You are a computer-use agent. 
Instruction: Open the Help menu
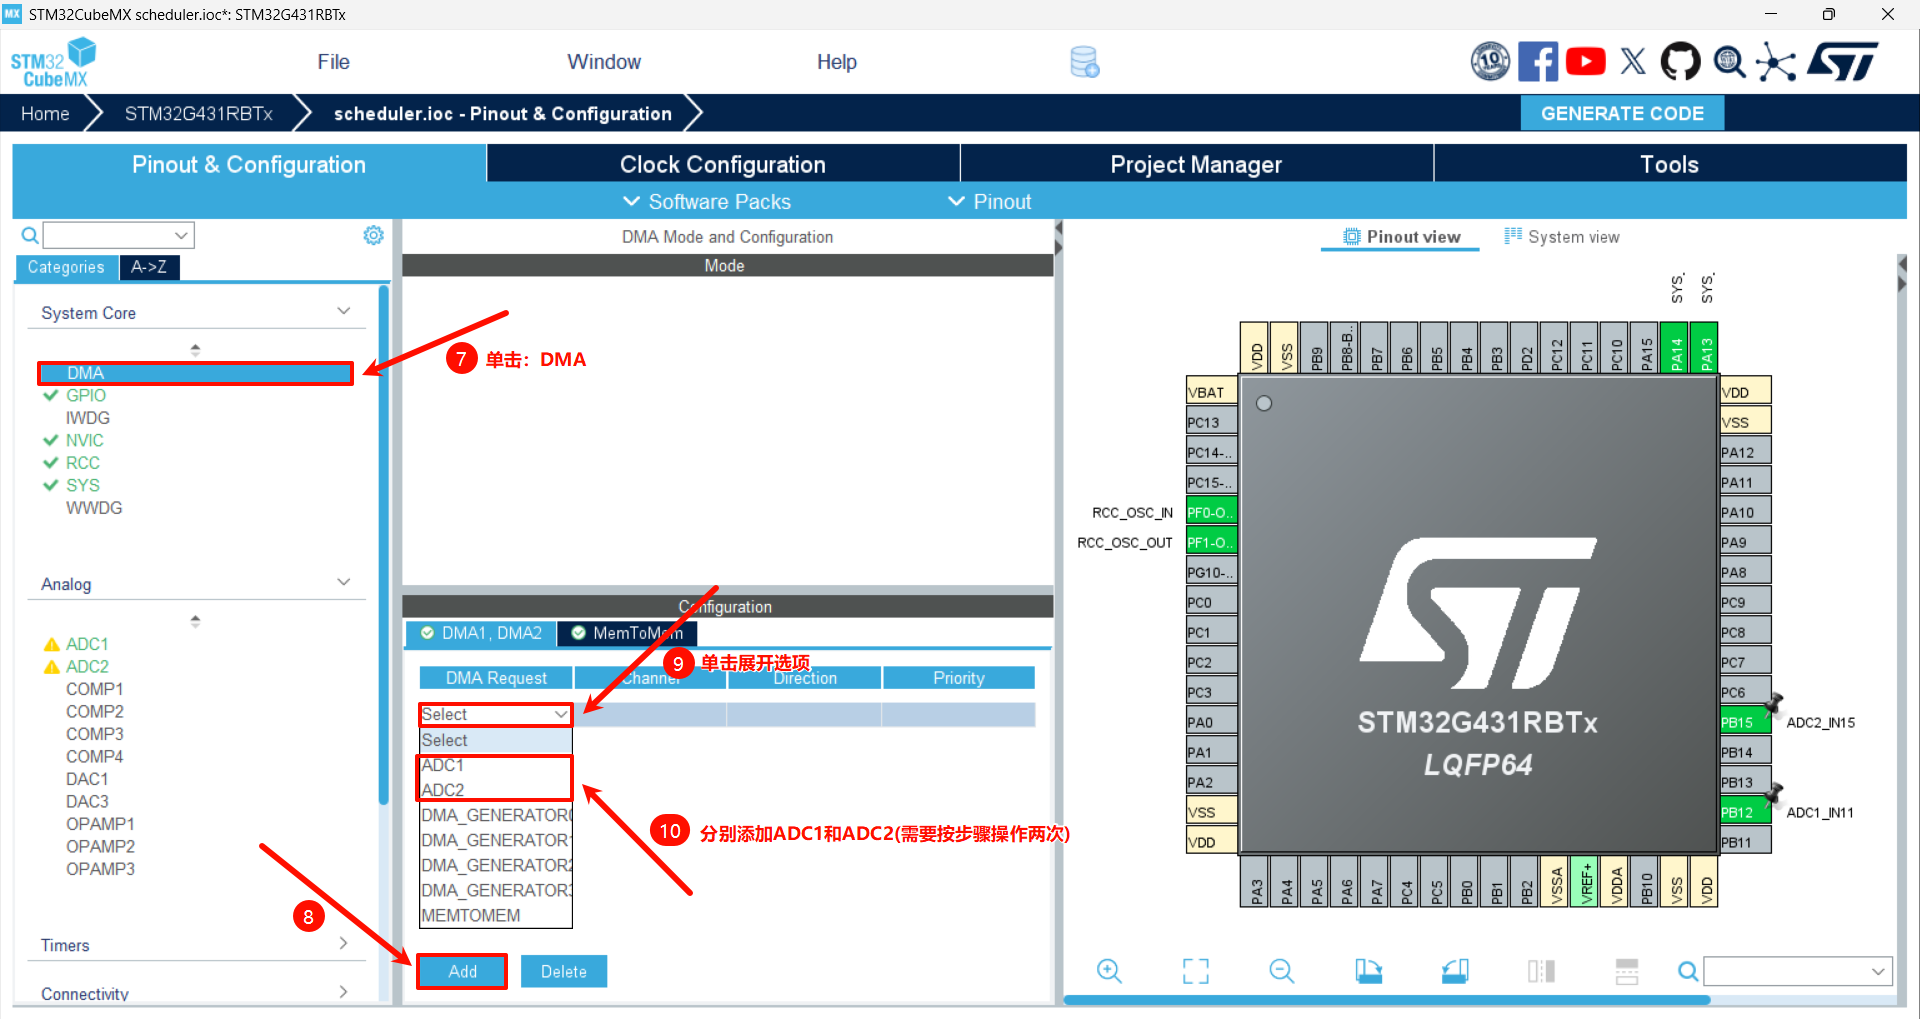[836, 62]
